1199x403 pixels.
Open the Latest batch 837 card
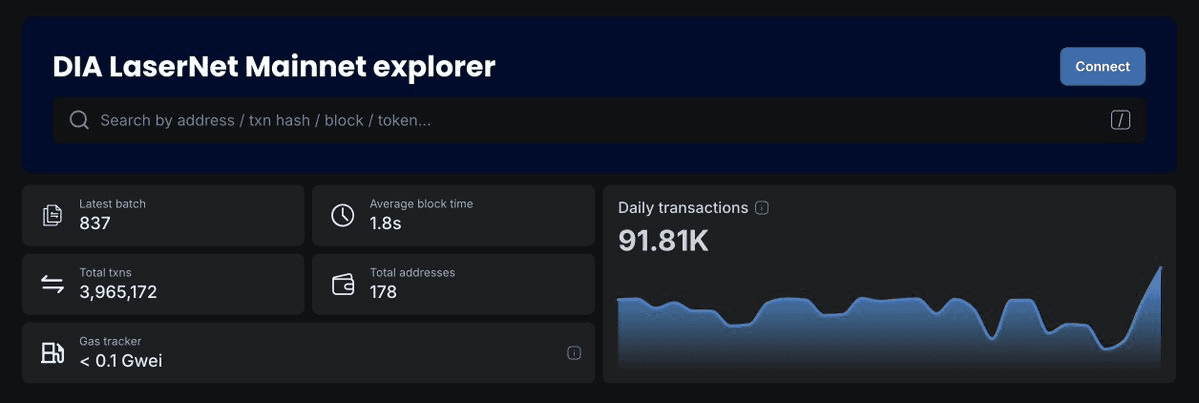coord(163,216)
